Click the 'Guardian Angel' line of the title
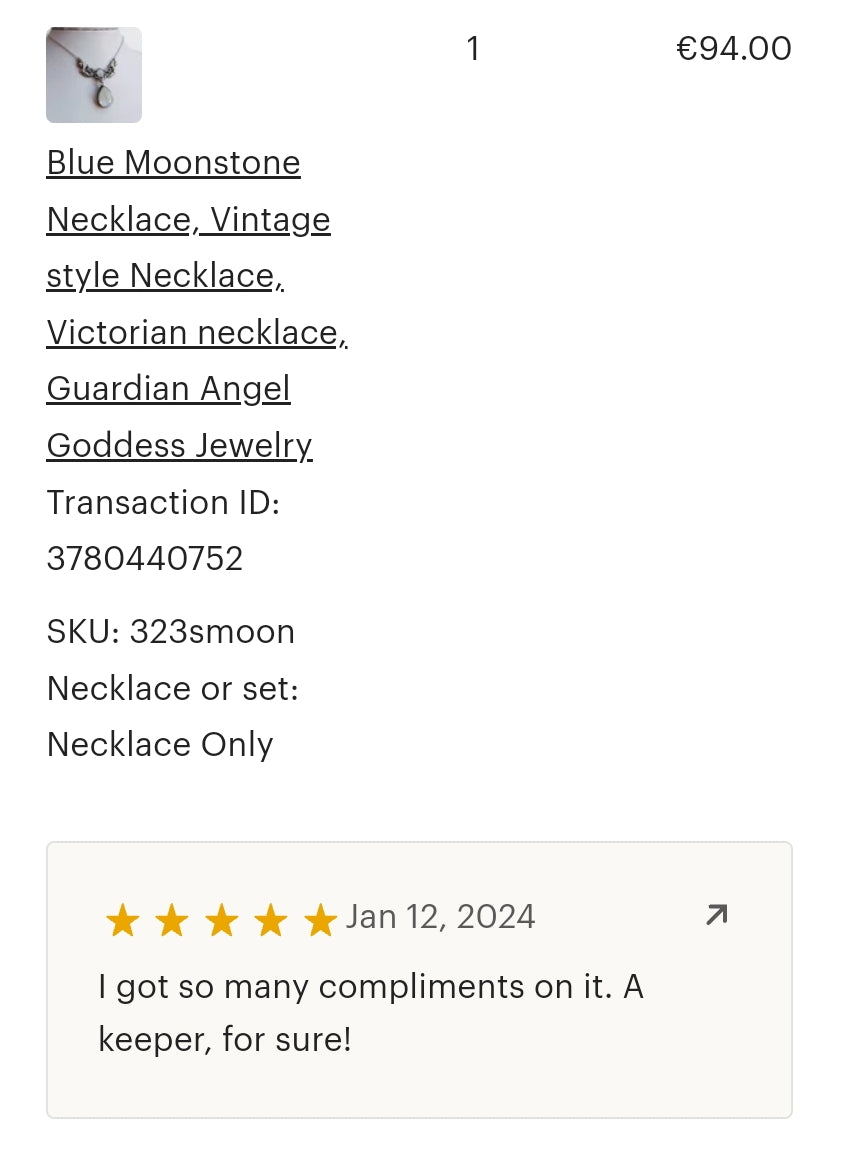The image size is (842, 1168). click(168, 388)
